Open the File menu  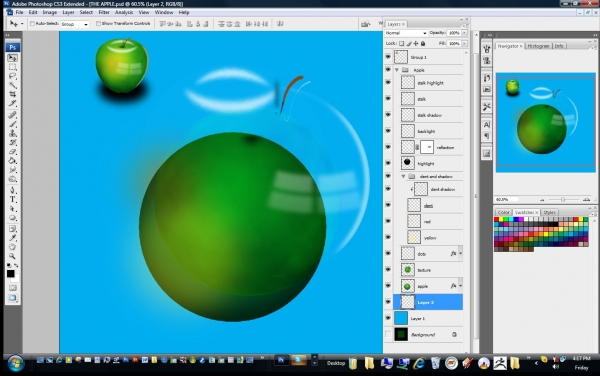tap(19, 12)
